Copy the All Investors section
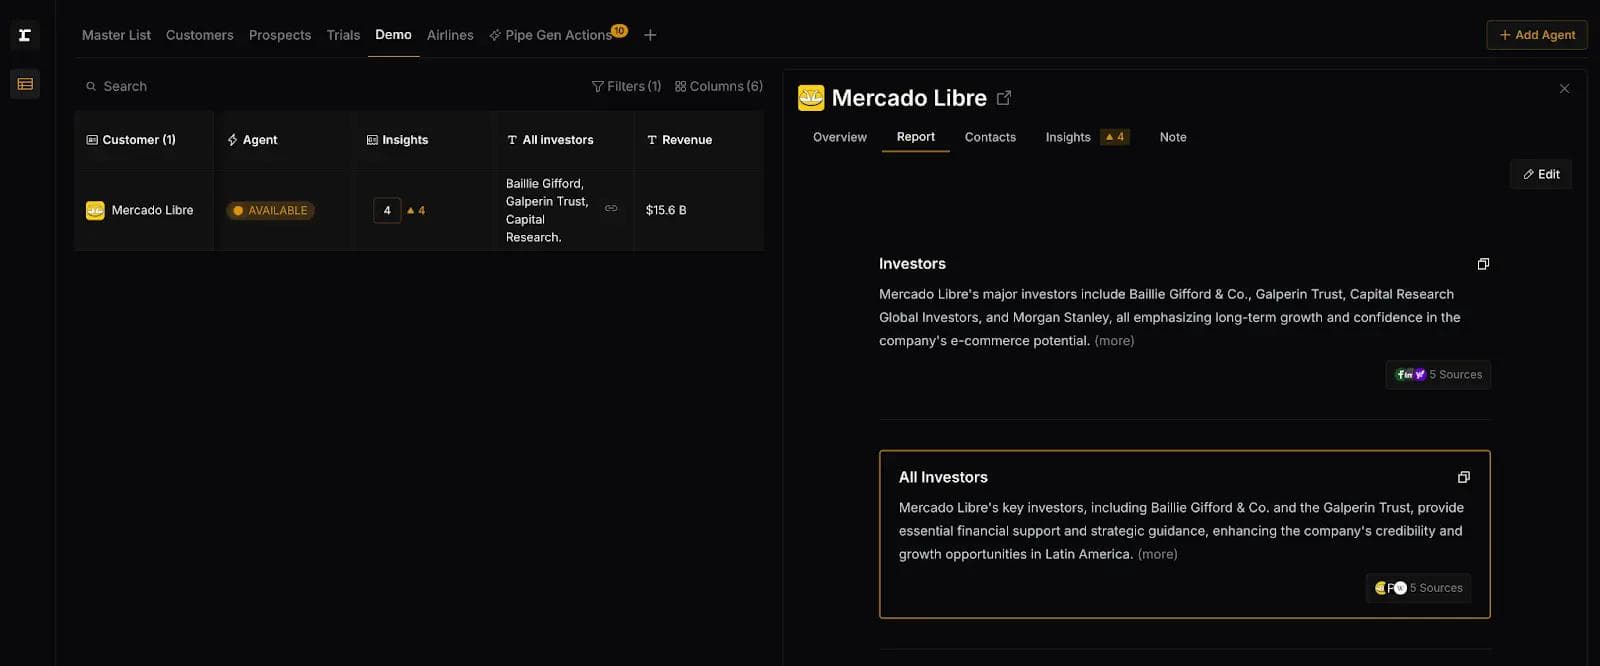 pos(1463,477)
